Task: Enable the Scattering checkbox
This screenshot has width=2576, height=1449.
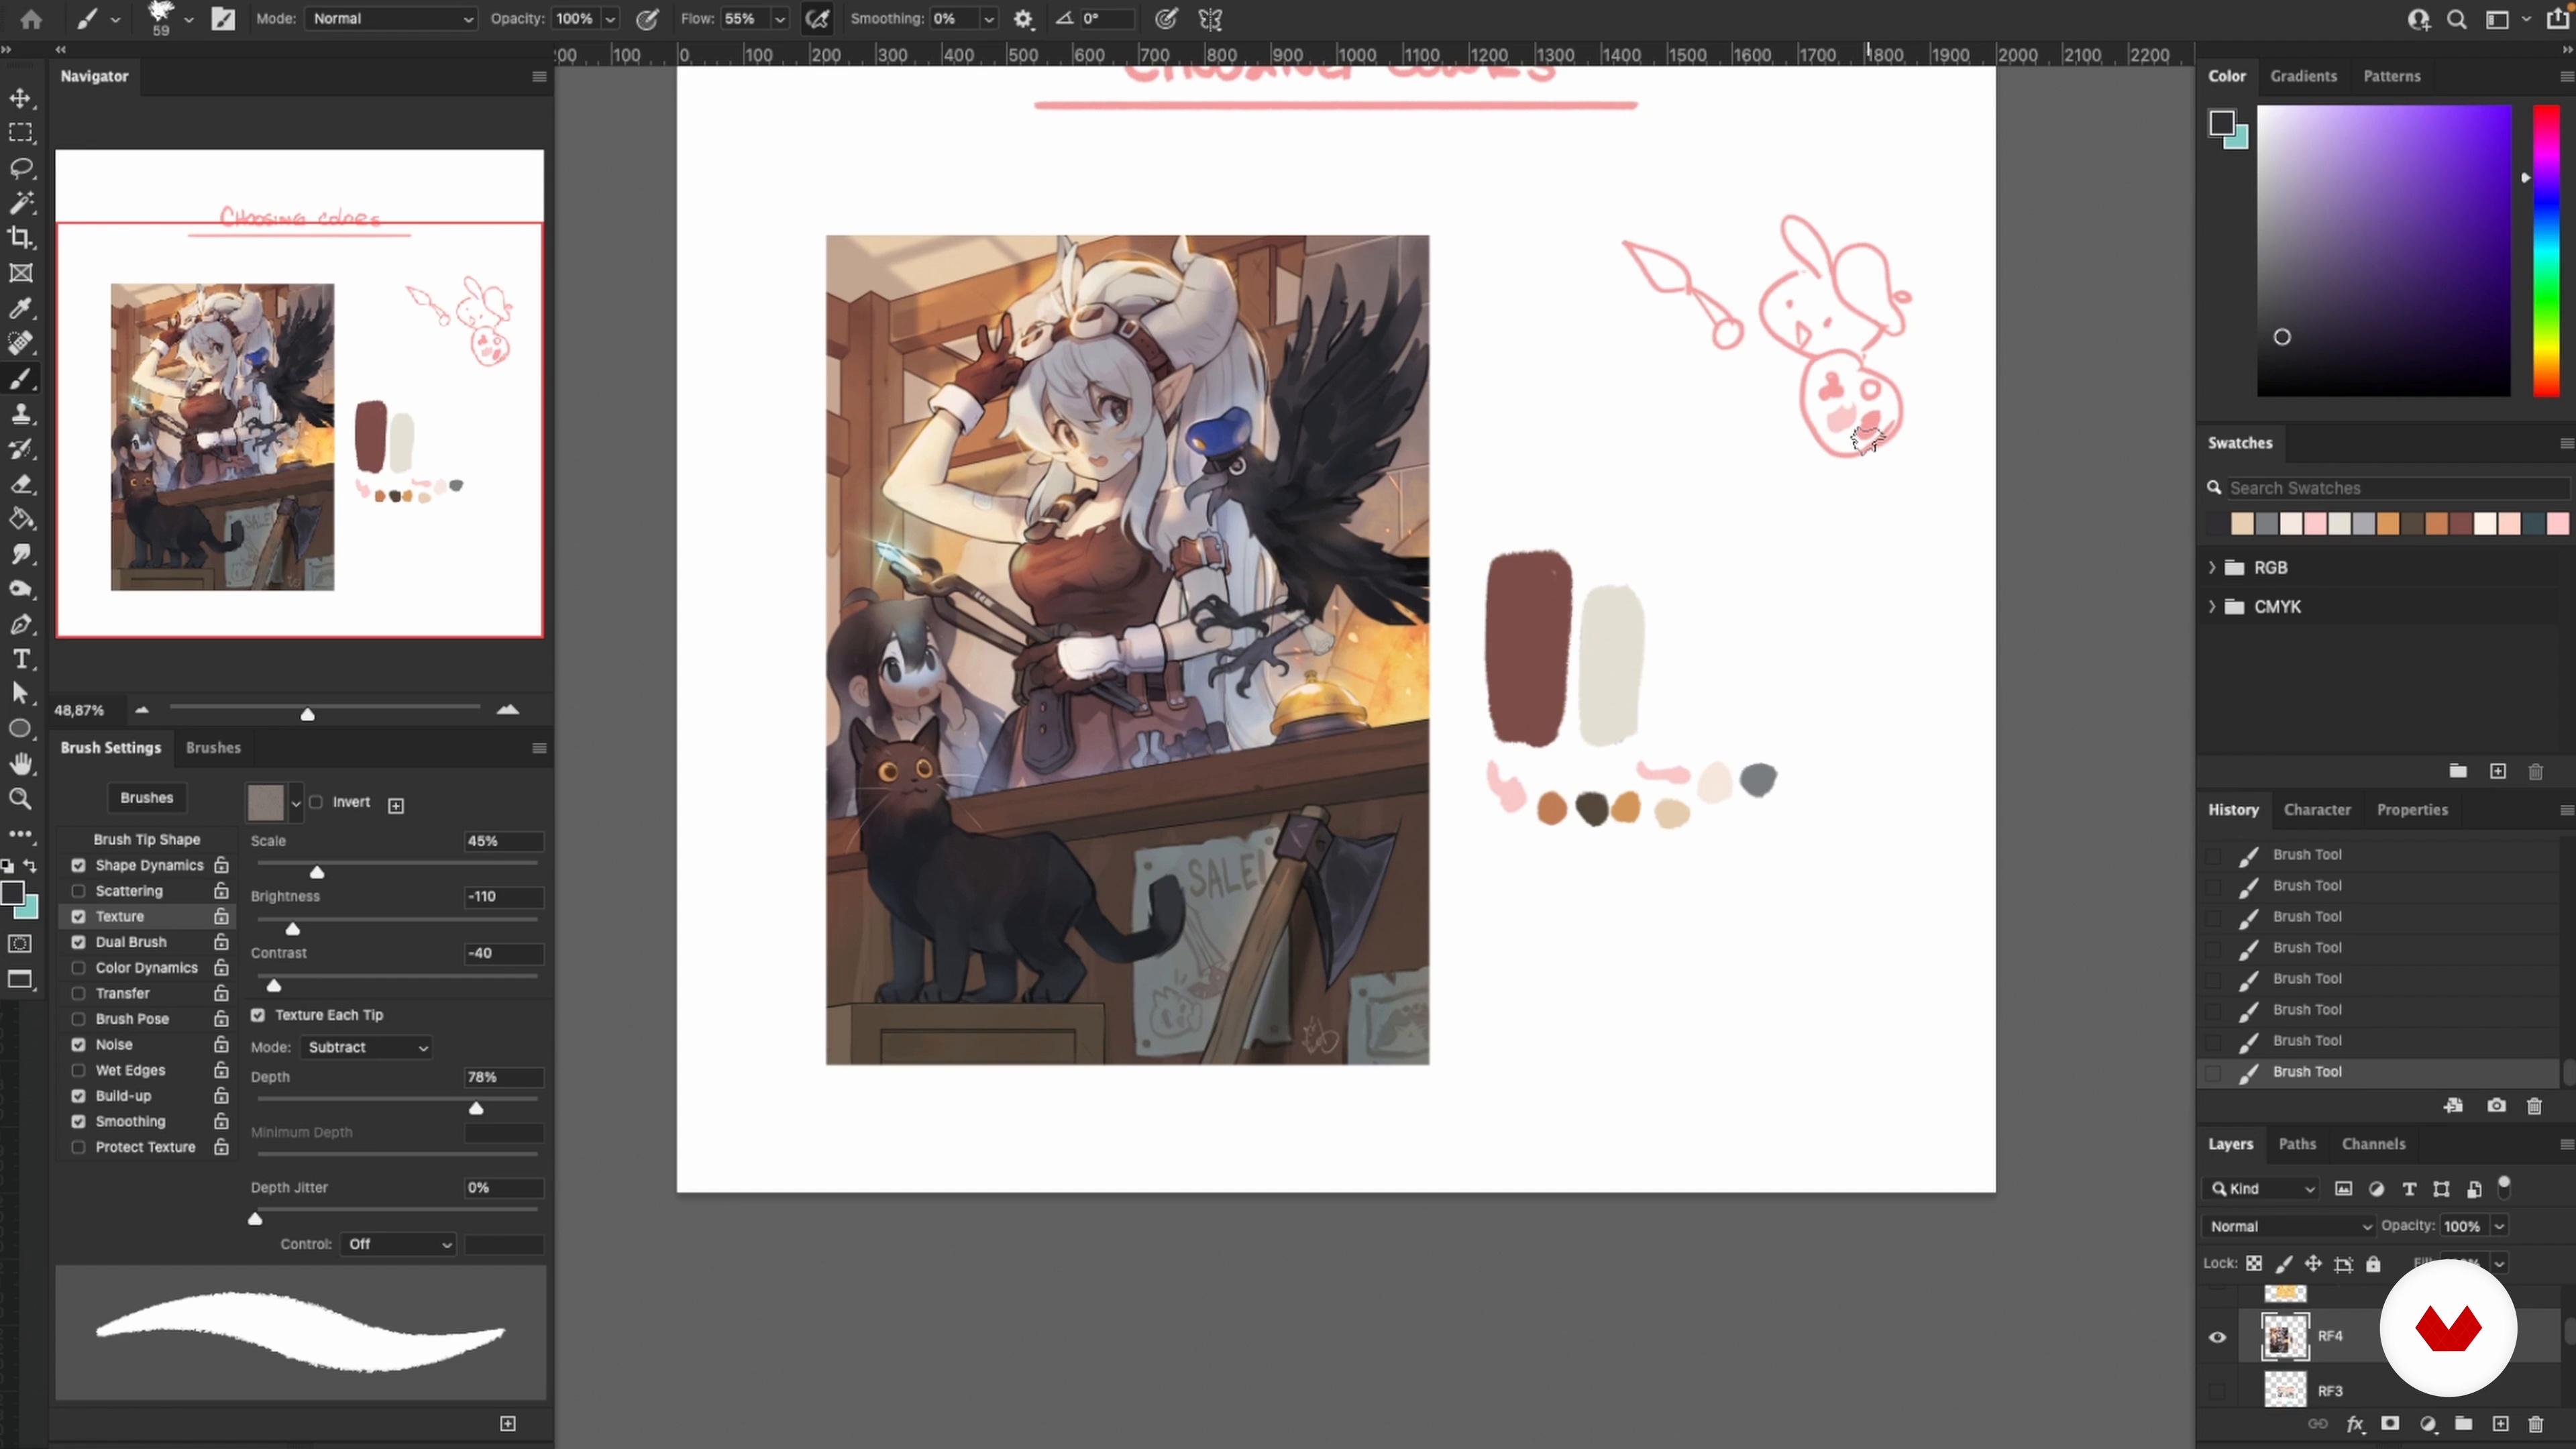Action: pos(79,891)
